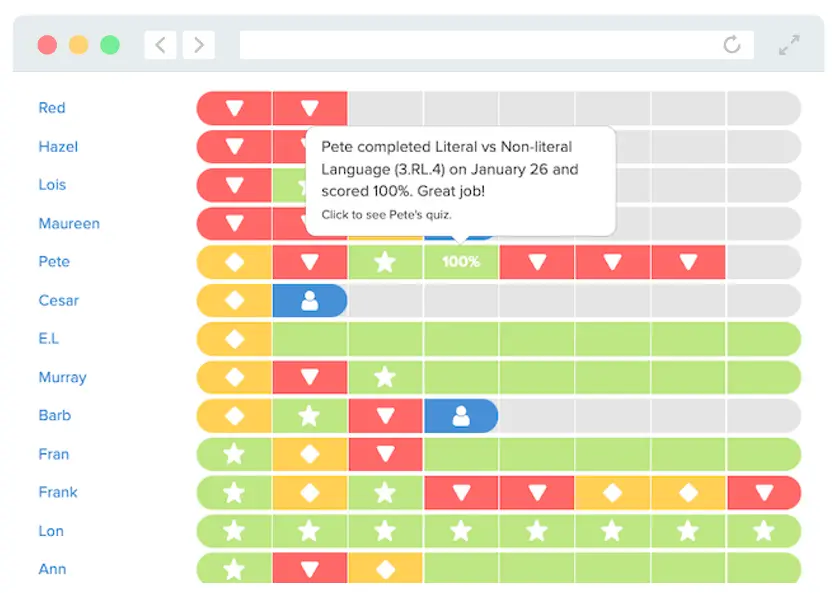Open student Red's profile link

coord(52,108)
